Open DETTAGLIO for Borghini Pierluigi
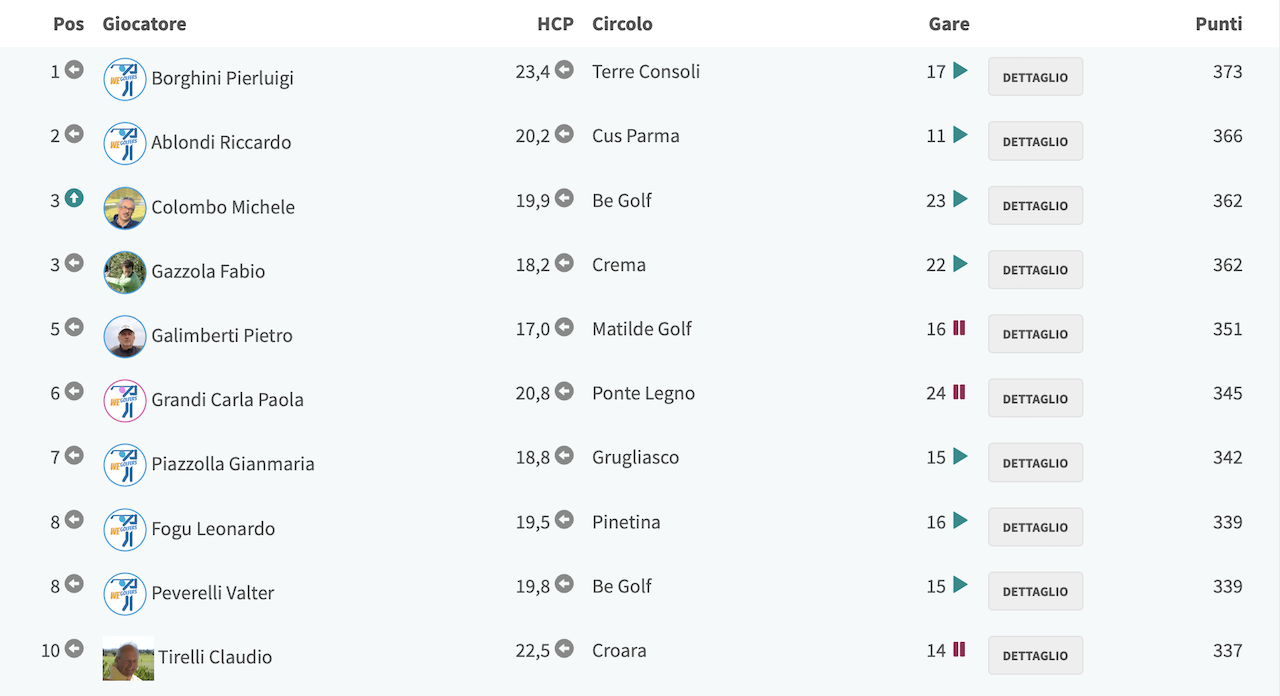The image size is (1280, 696). tap(1035, 77)
